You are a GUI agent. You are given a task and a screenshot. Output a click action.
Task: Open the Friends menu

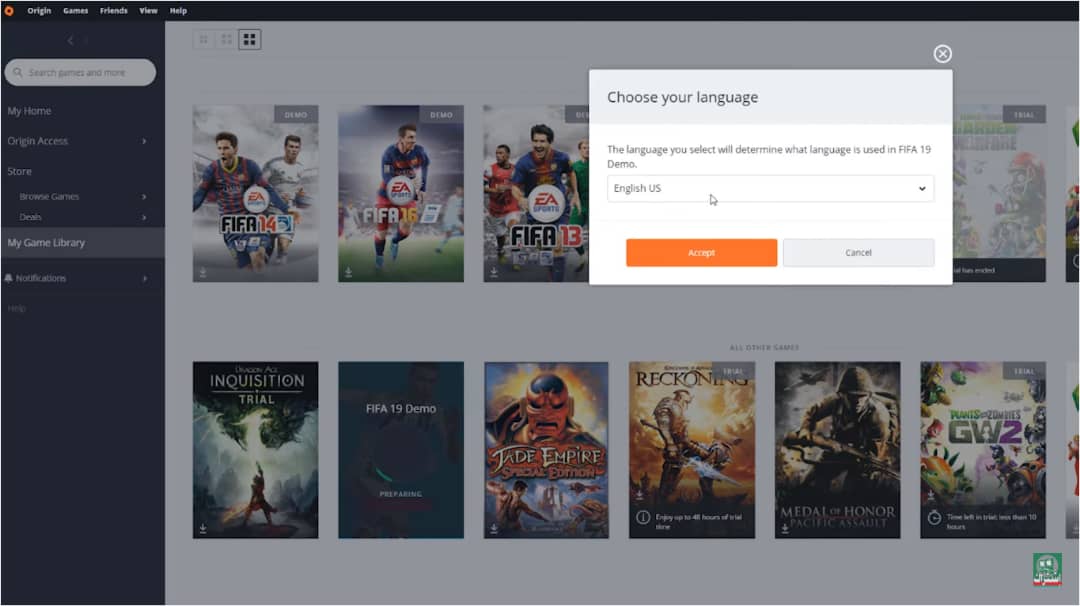point(113,10)
